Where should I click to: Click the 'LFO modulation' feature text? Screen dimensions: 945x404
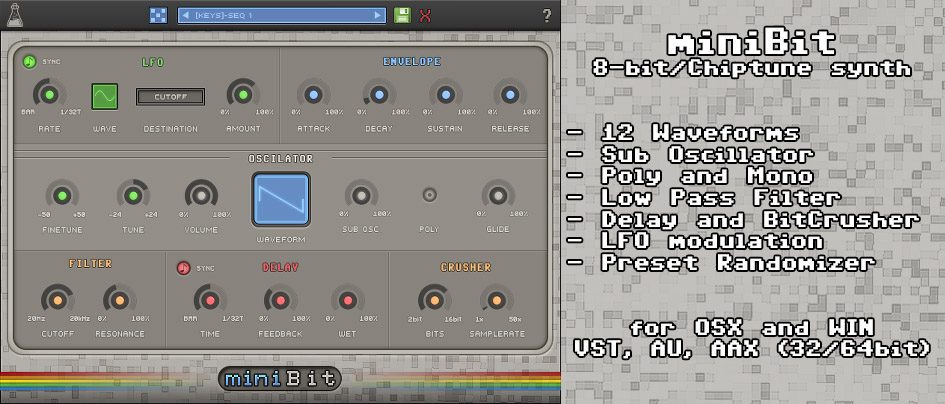tap(712, 241)
